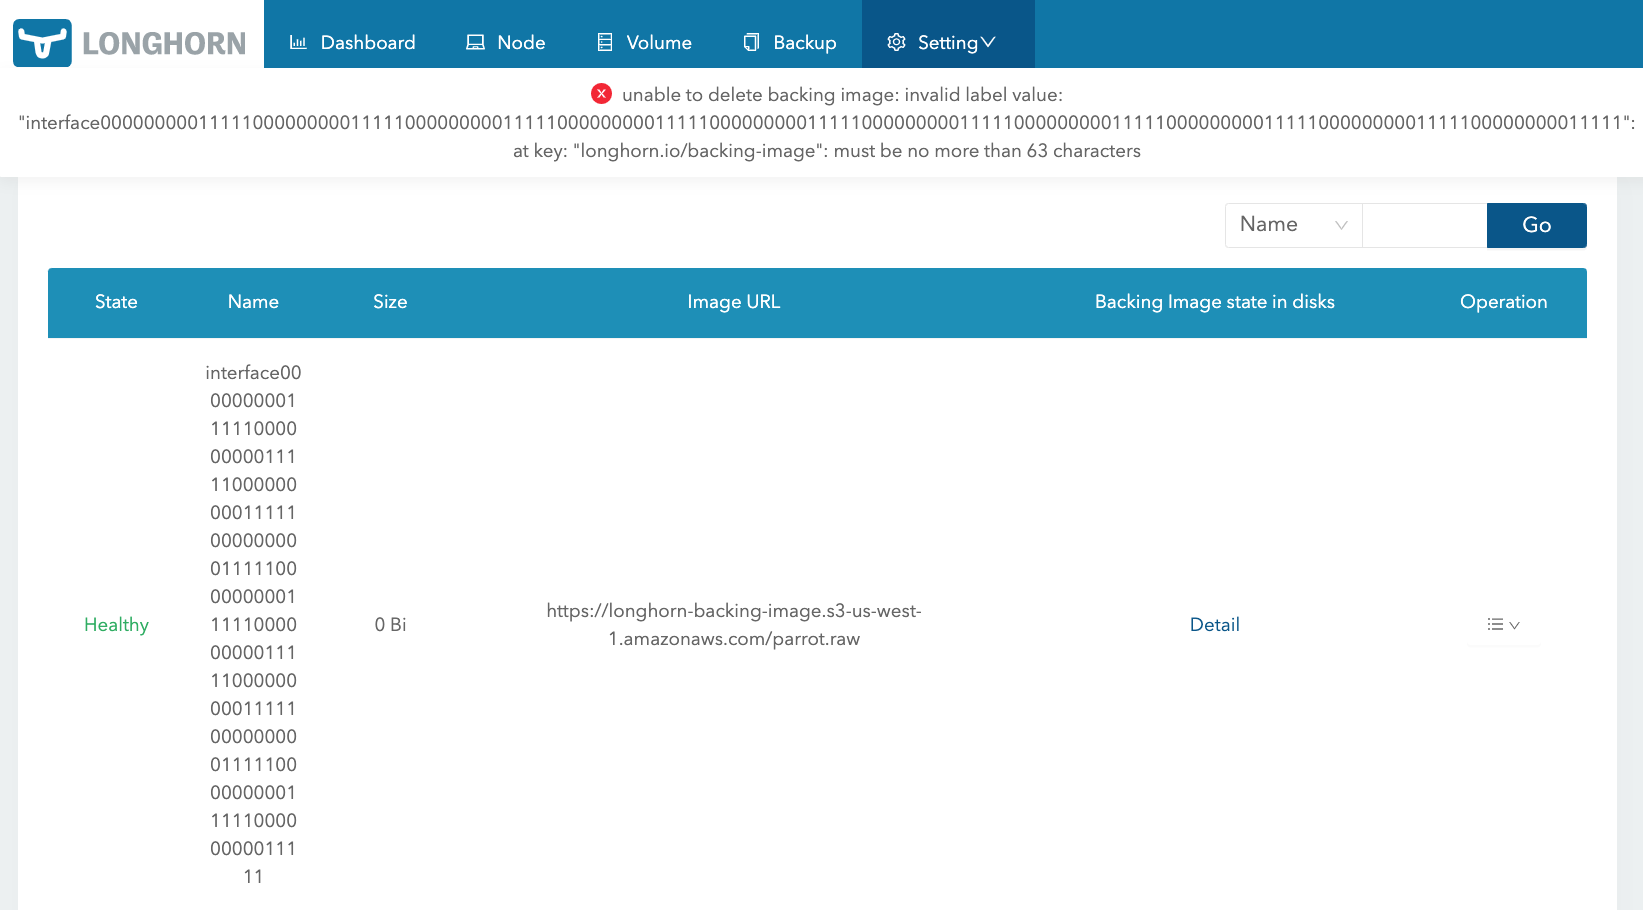Open the Backup tab
The height and width of the screenshot is (910, 1643).
pos(804,42)
